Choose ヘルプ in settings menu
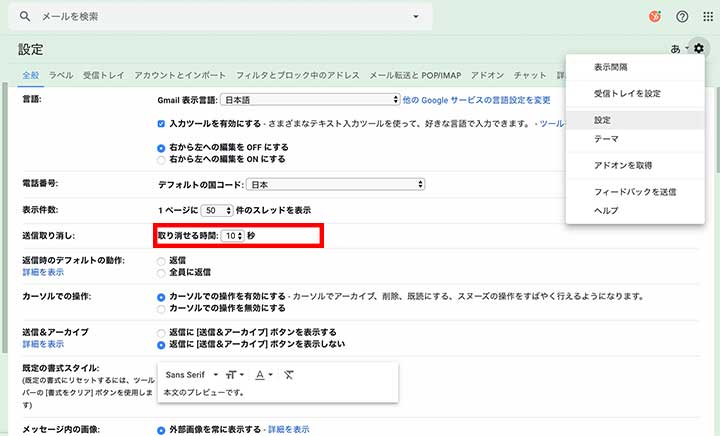Screen dimensions: 720x436 [x=636, y=211]
